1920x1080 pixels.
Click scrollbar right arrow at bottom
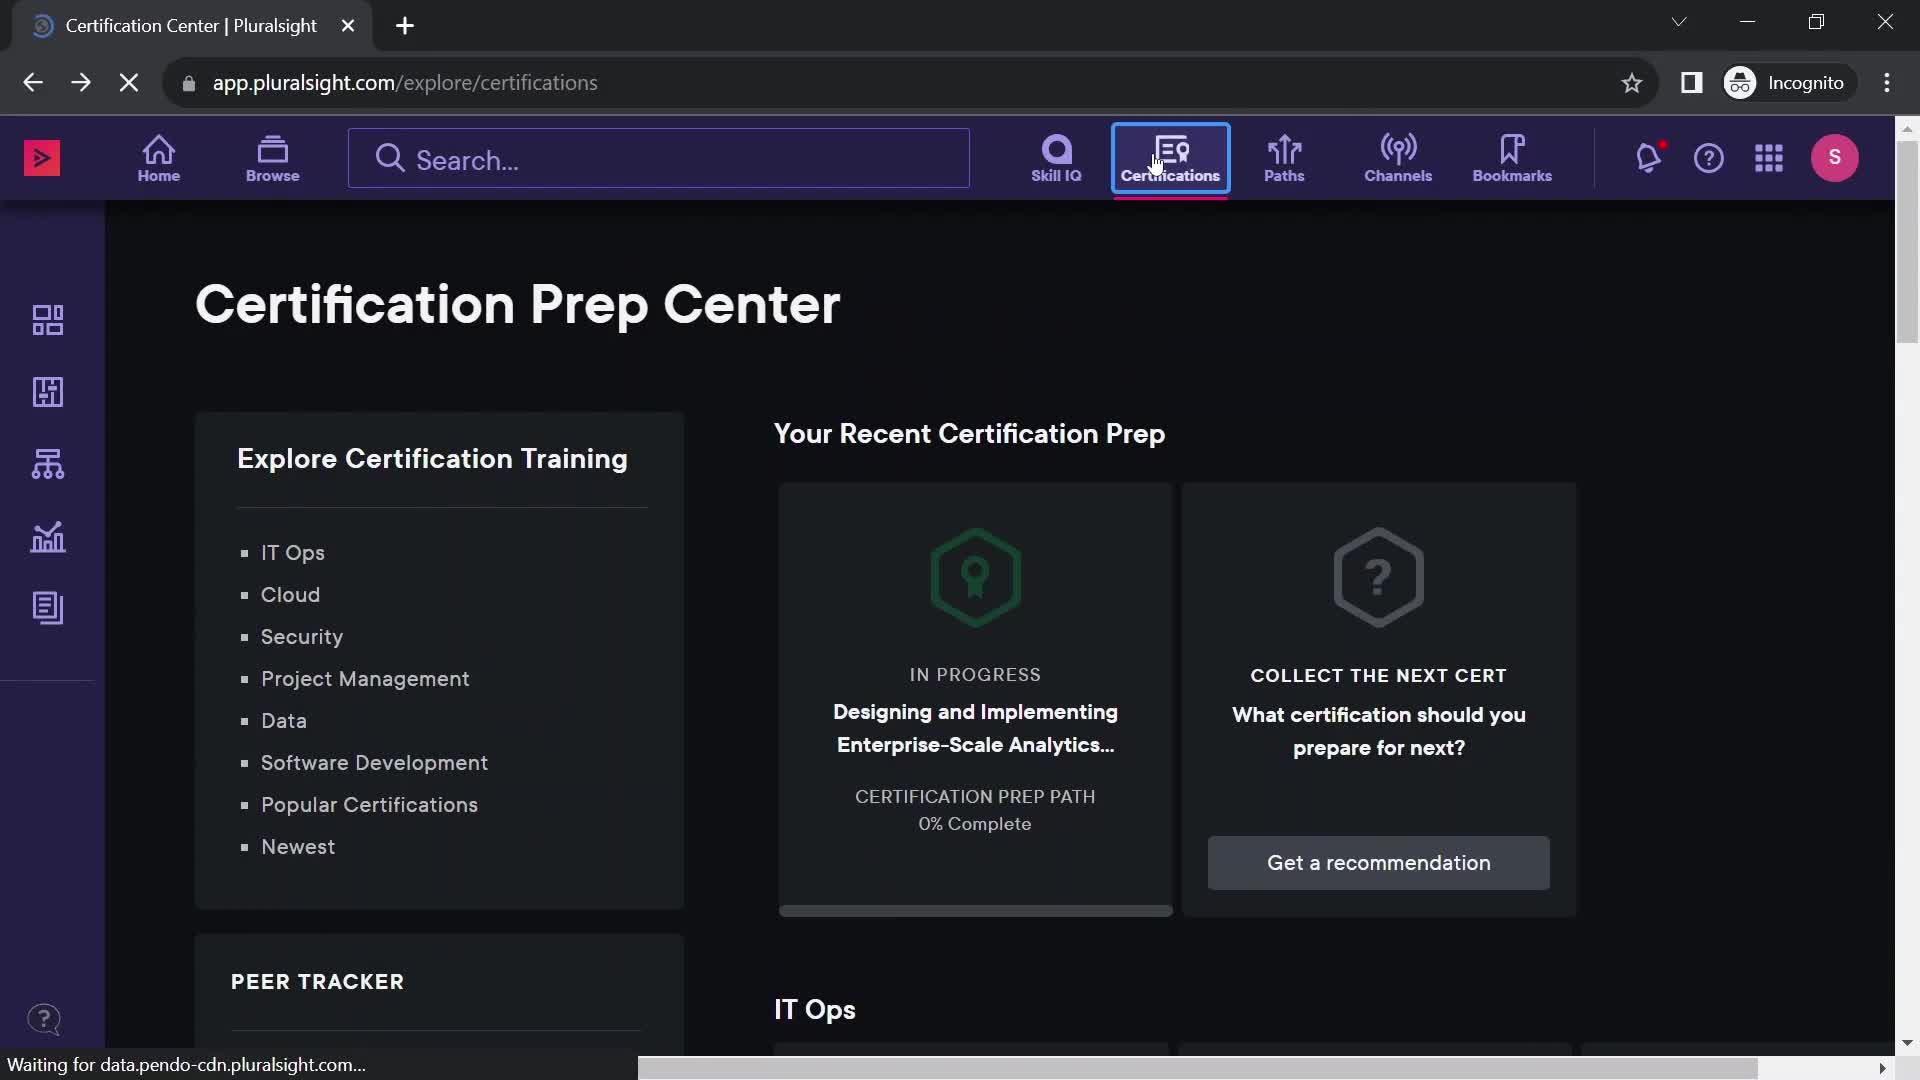click(x=1882, y=1069)
